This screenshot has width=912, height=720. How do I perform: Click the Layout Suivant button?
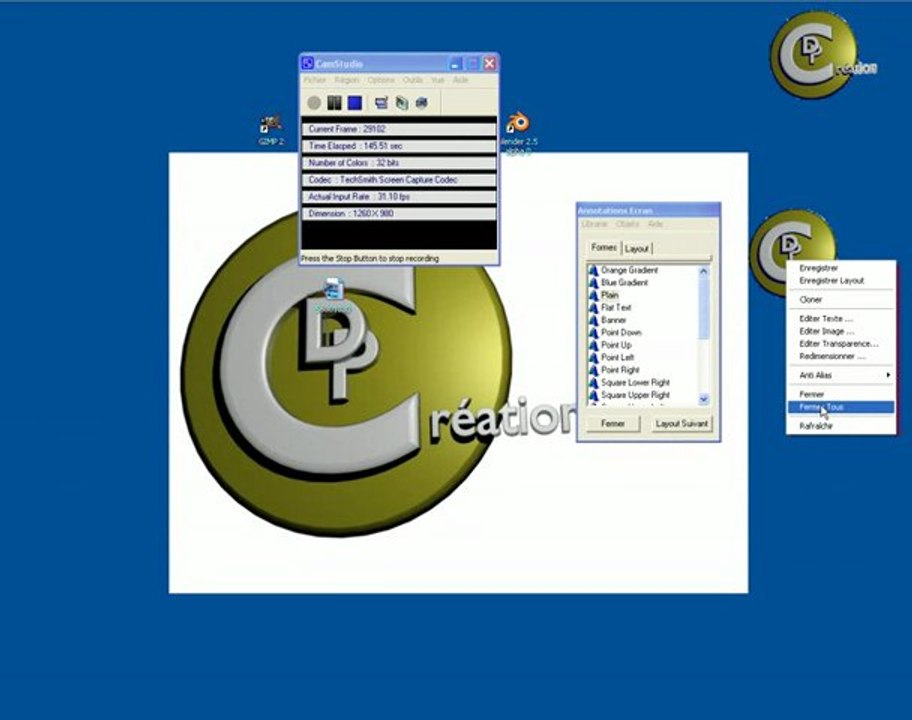click(x=682, y=424)
